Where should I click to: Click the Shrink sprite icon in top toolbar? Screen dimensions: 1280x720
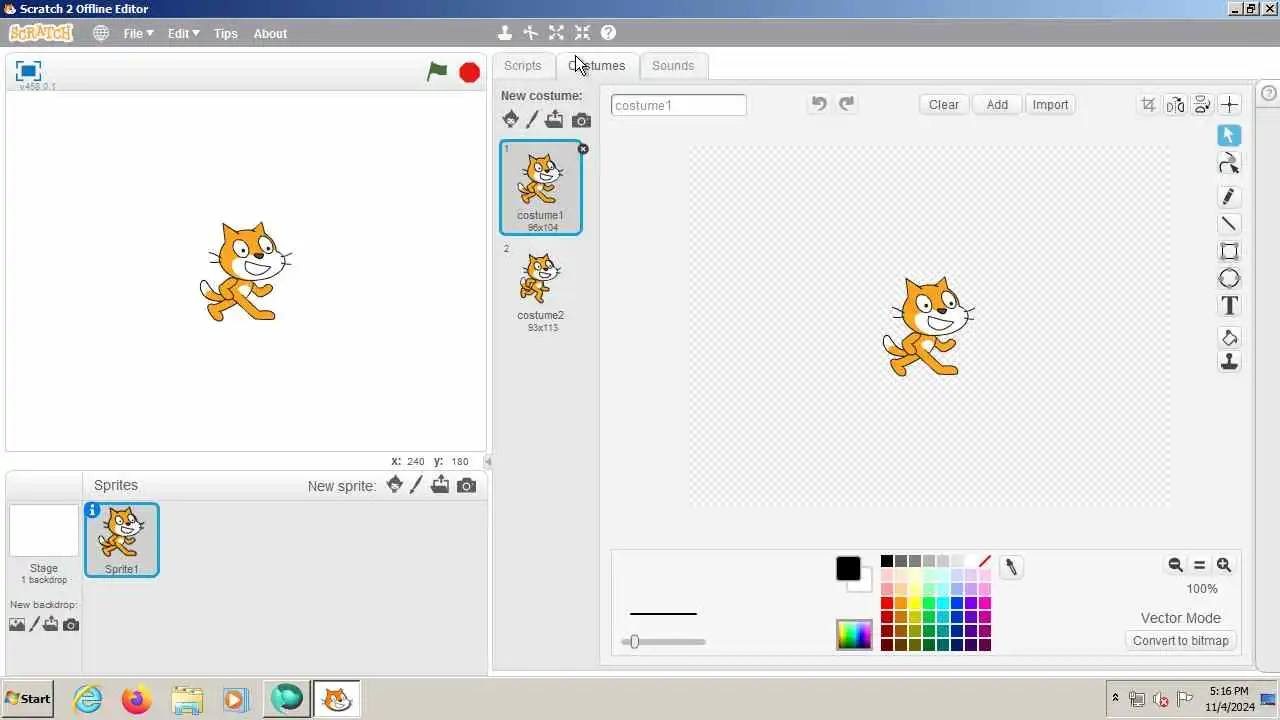tap(583, 33)
